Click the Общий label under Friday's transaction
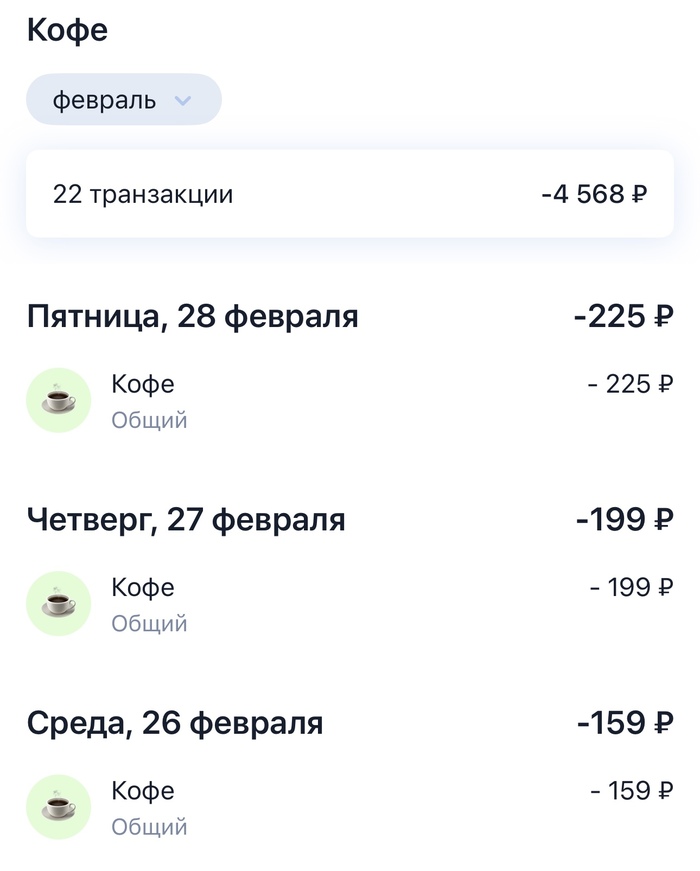This screenshot has height=871, width=700. (149, 420)
